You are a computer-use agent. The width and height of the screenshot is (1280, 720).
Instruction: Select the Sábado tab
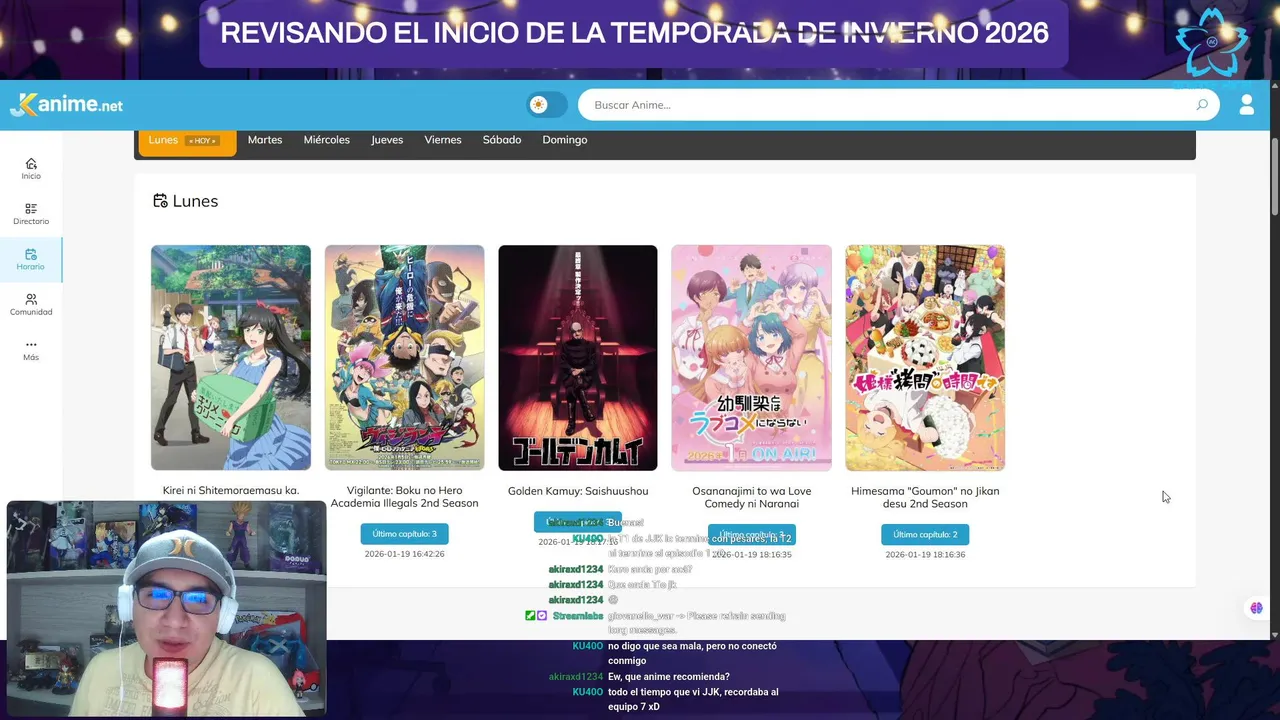[502, 140]
